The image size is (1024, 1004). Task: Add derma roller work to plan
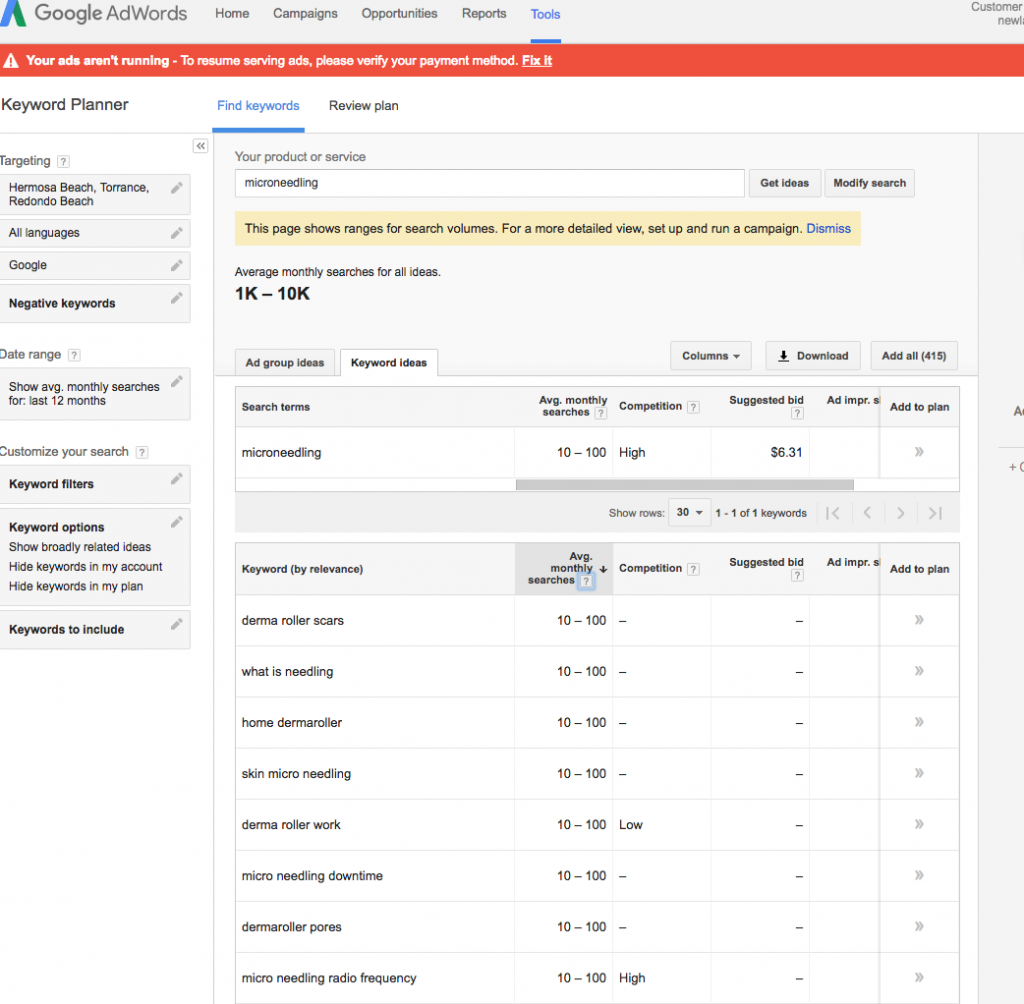coord(919,824)
